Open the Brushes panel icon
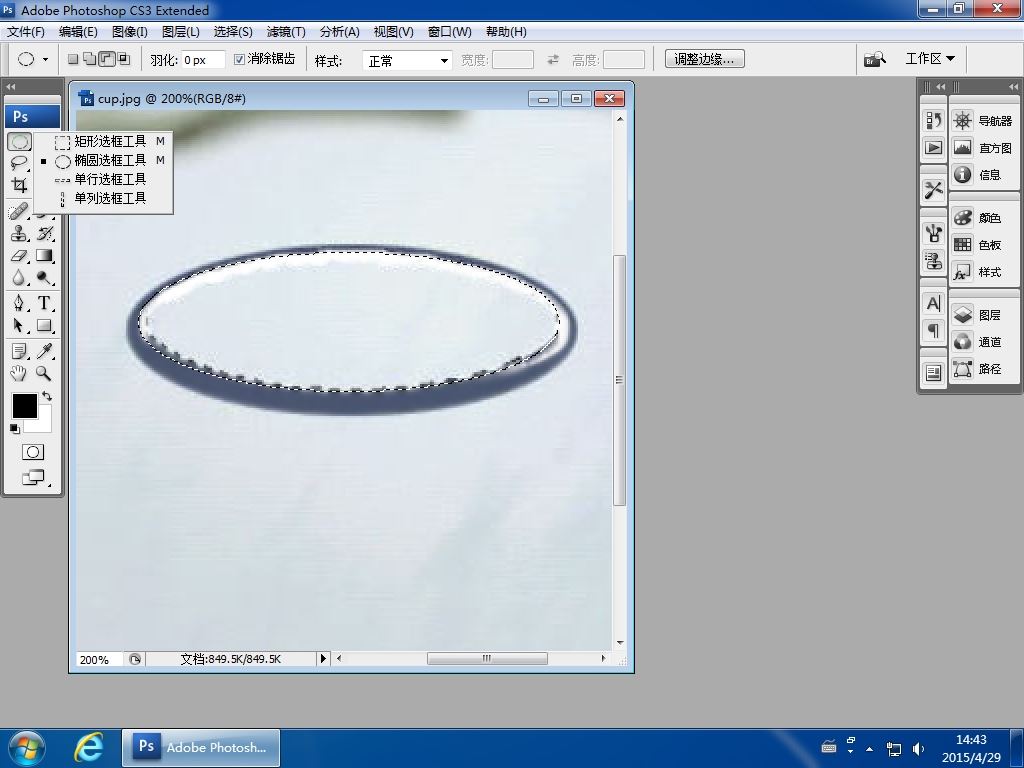The height and width of the screenshot is (768, 1024). pyautogui.click(x=934, y=233)
